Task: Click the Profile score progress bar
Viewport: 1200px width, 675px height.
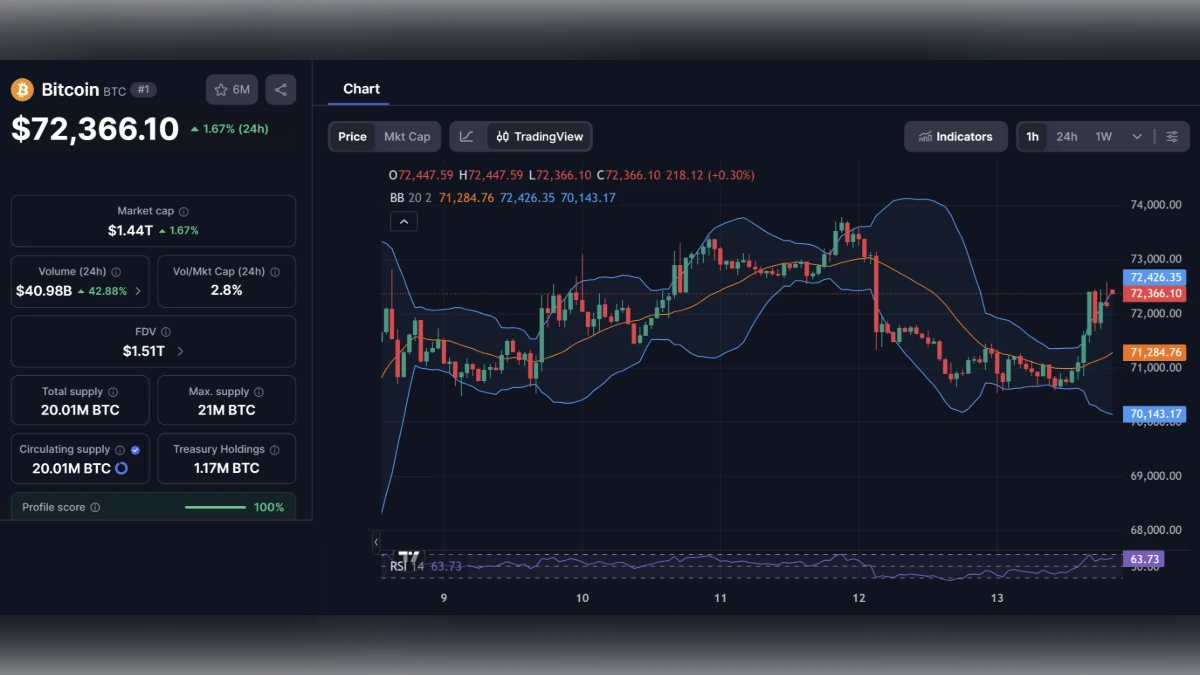Action: tap(215, 507)
